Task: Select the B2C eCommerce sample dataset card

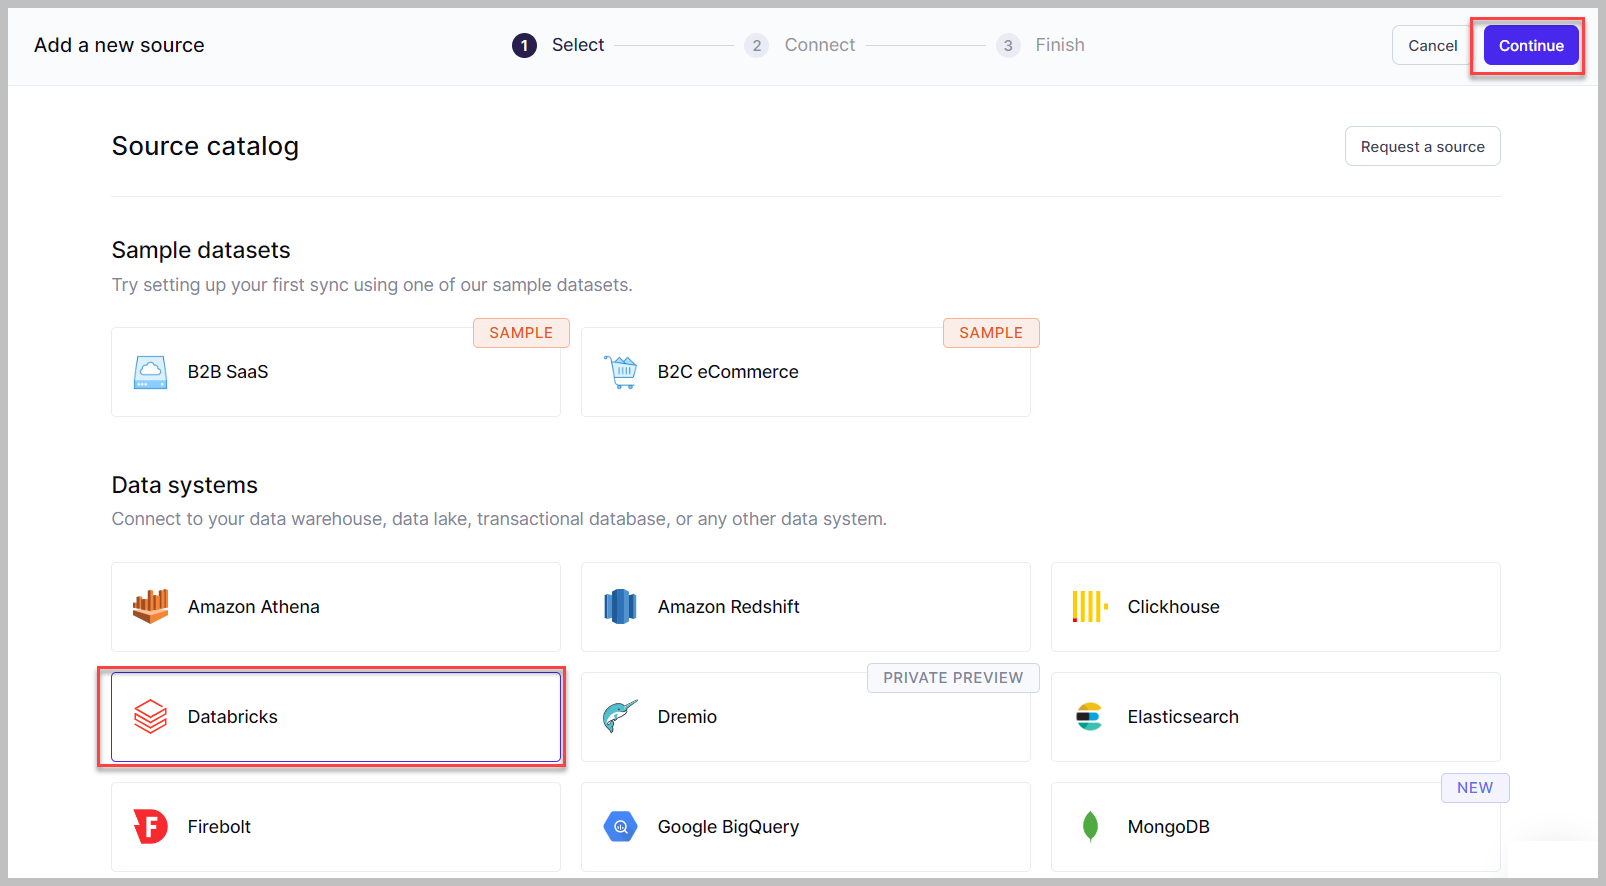Action: point(805,372)
